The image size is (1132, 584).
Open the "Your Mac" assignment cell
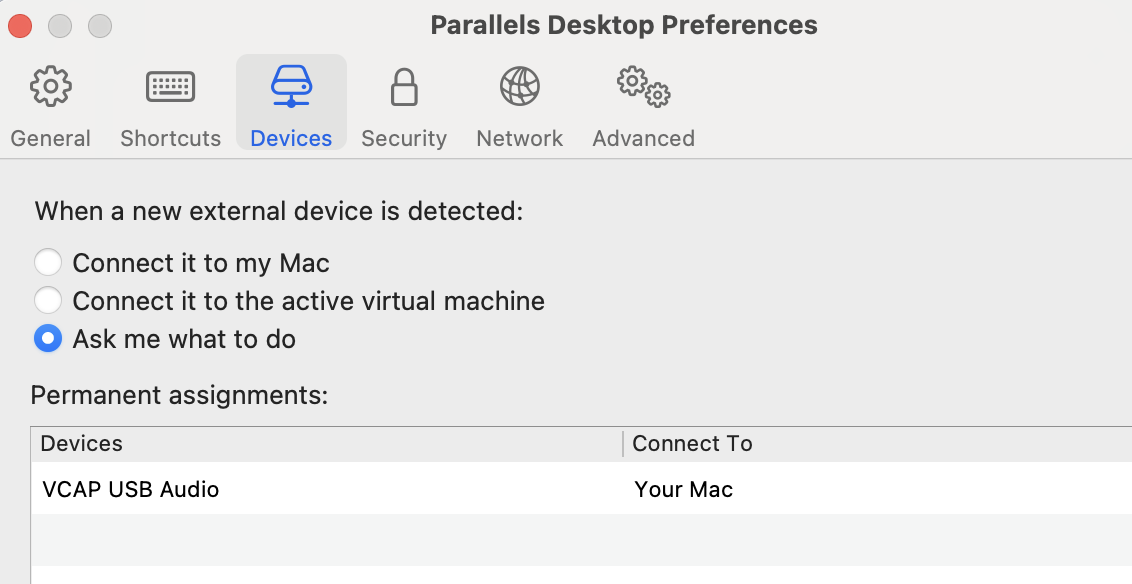point(684,489)
